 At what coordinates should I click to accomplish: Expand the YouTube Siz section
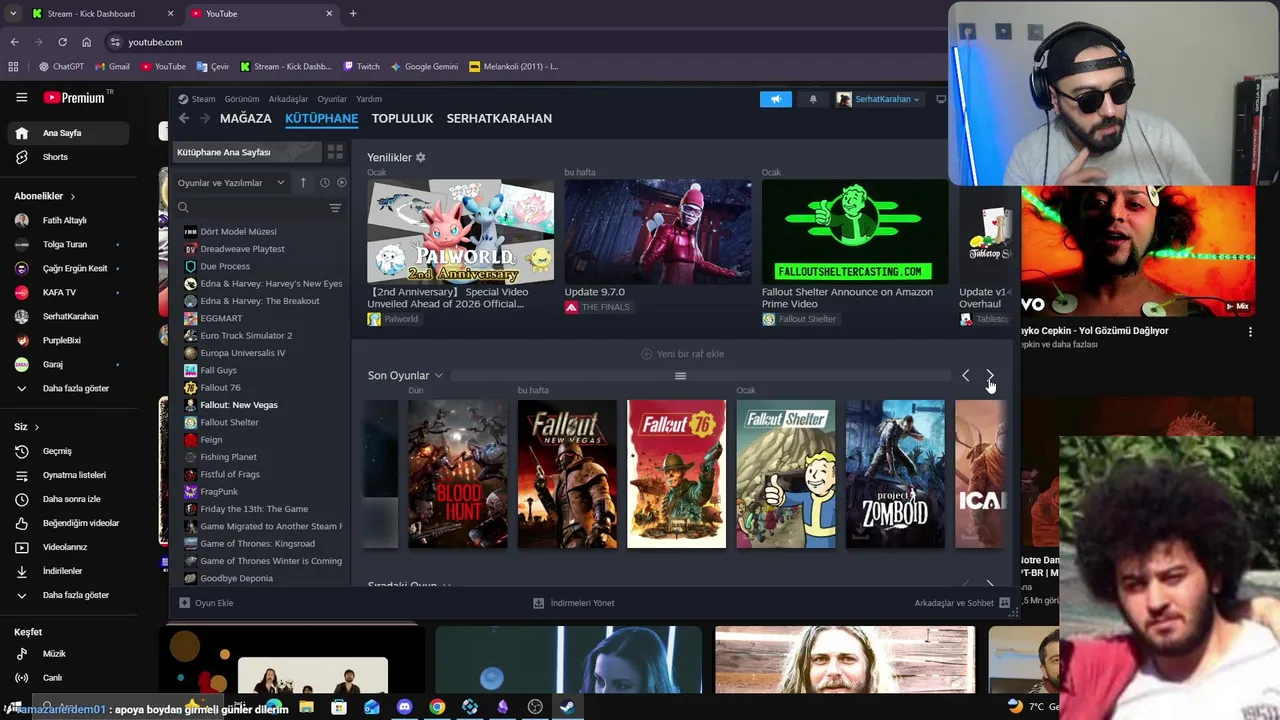27,427
